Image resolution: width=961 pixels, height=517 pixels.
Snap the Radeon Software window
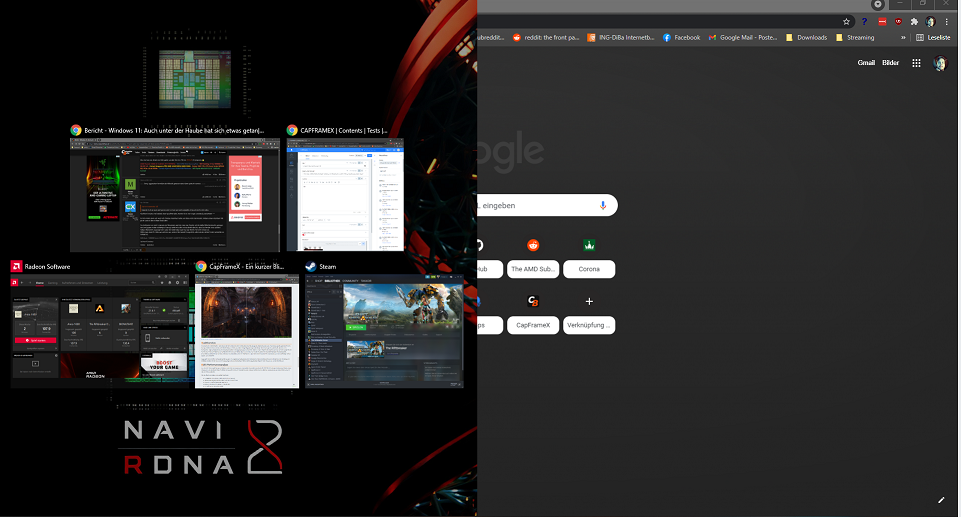pos(101,331)
